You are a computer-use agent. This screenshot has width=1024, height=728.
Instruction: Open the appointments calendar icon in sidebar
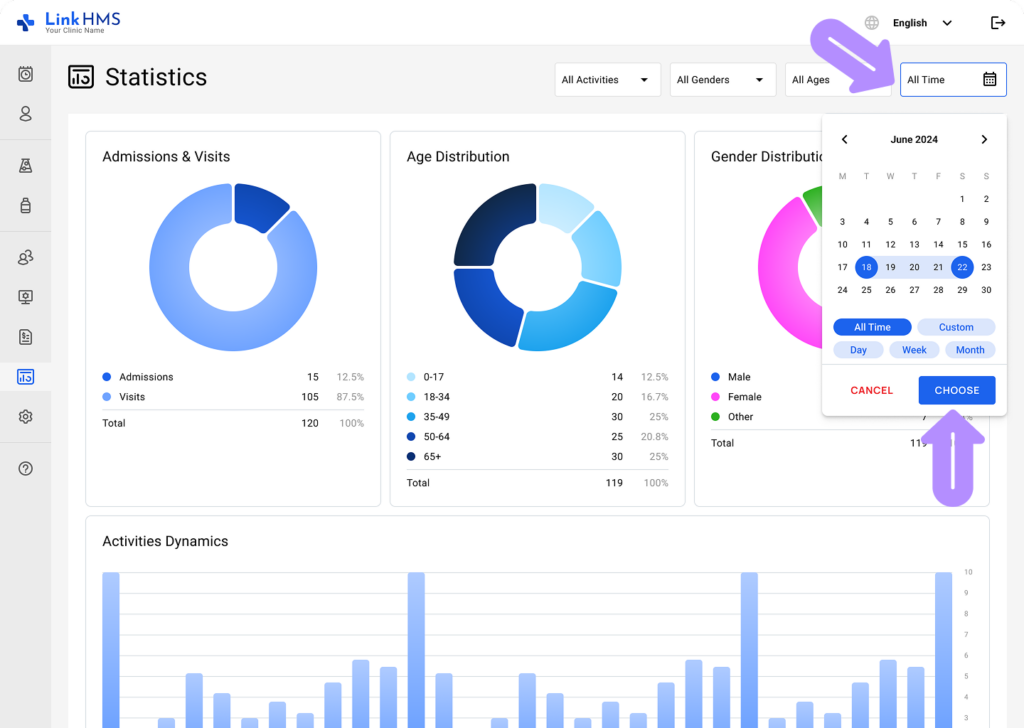click(24, 73)
